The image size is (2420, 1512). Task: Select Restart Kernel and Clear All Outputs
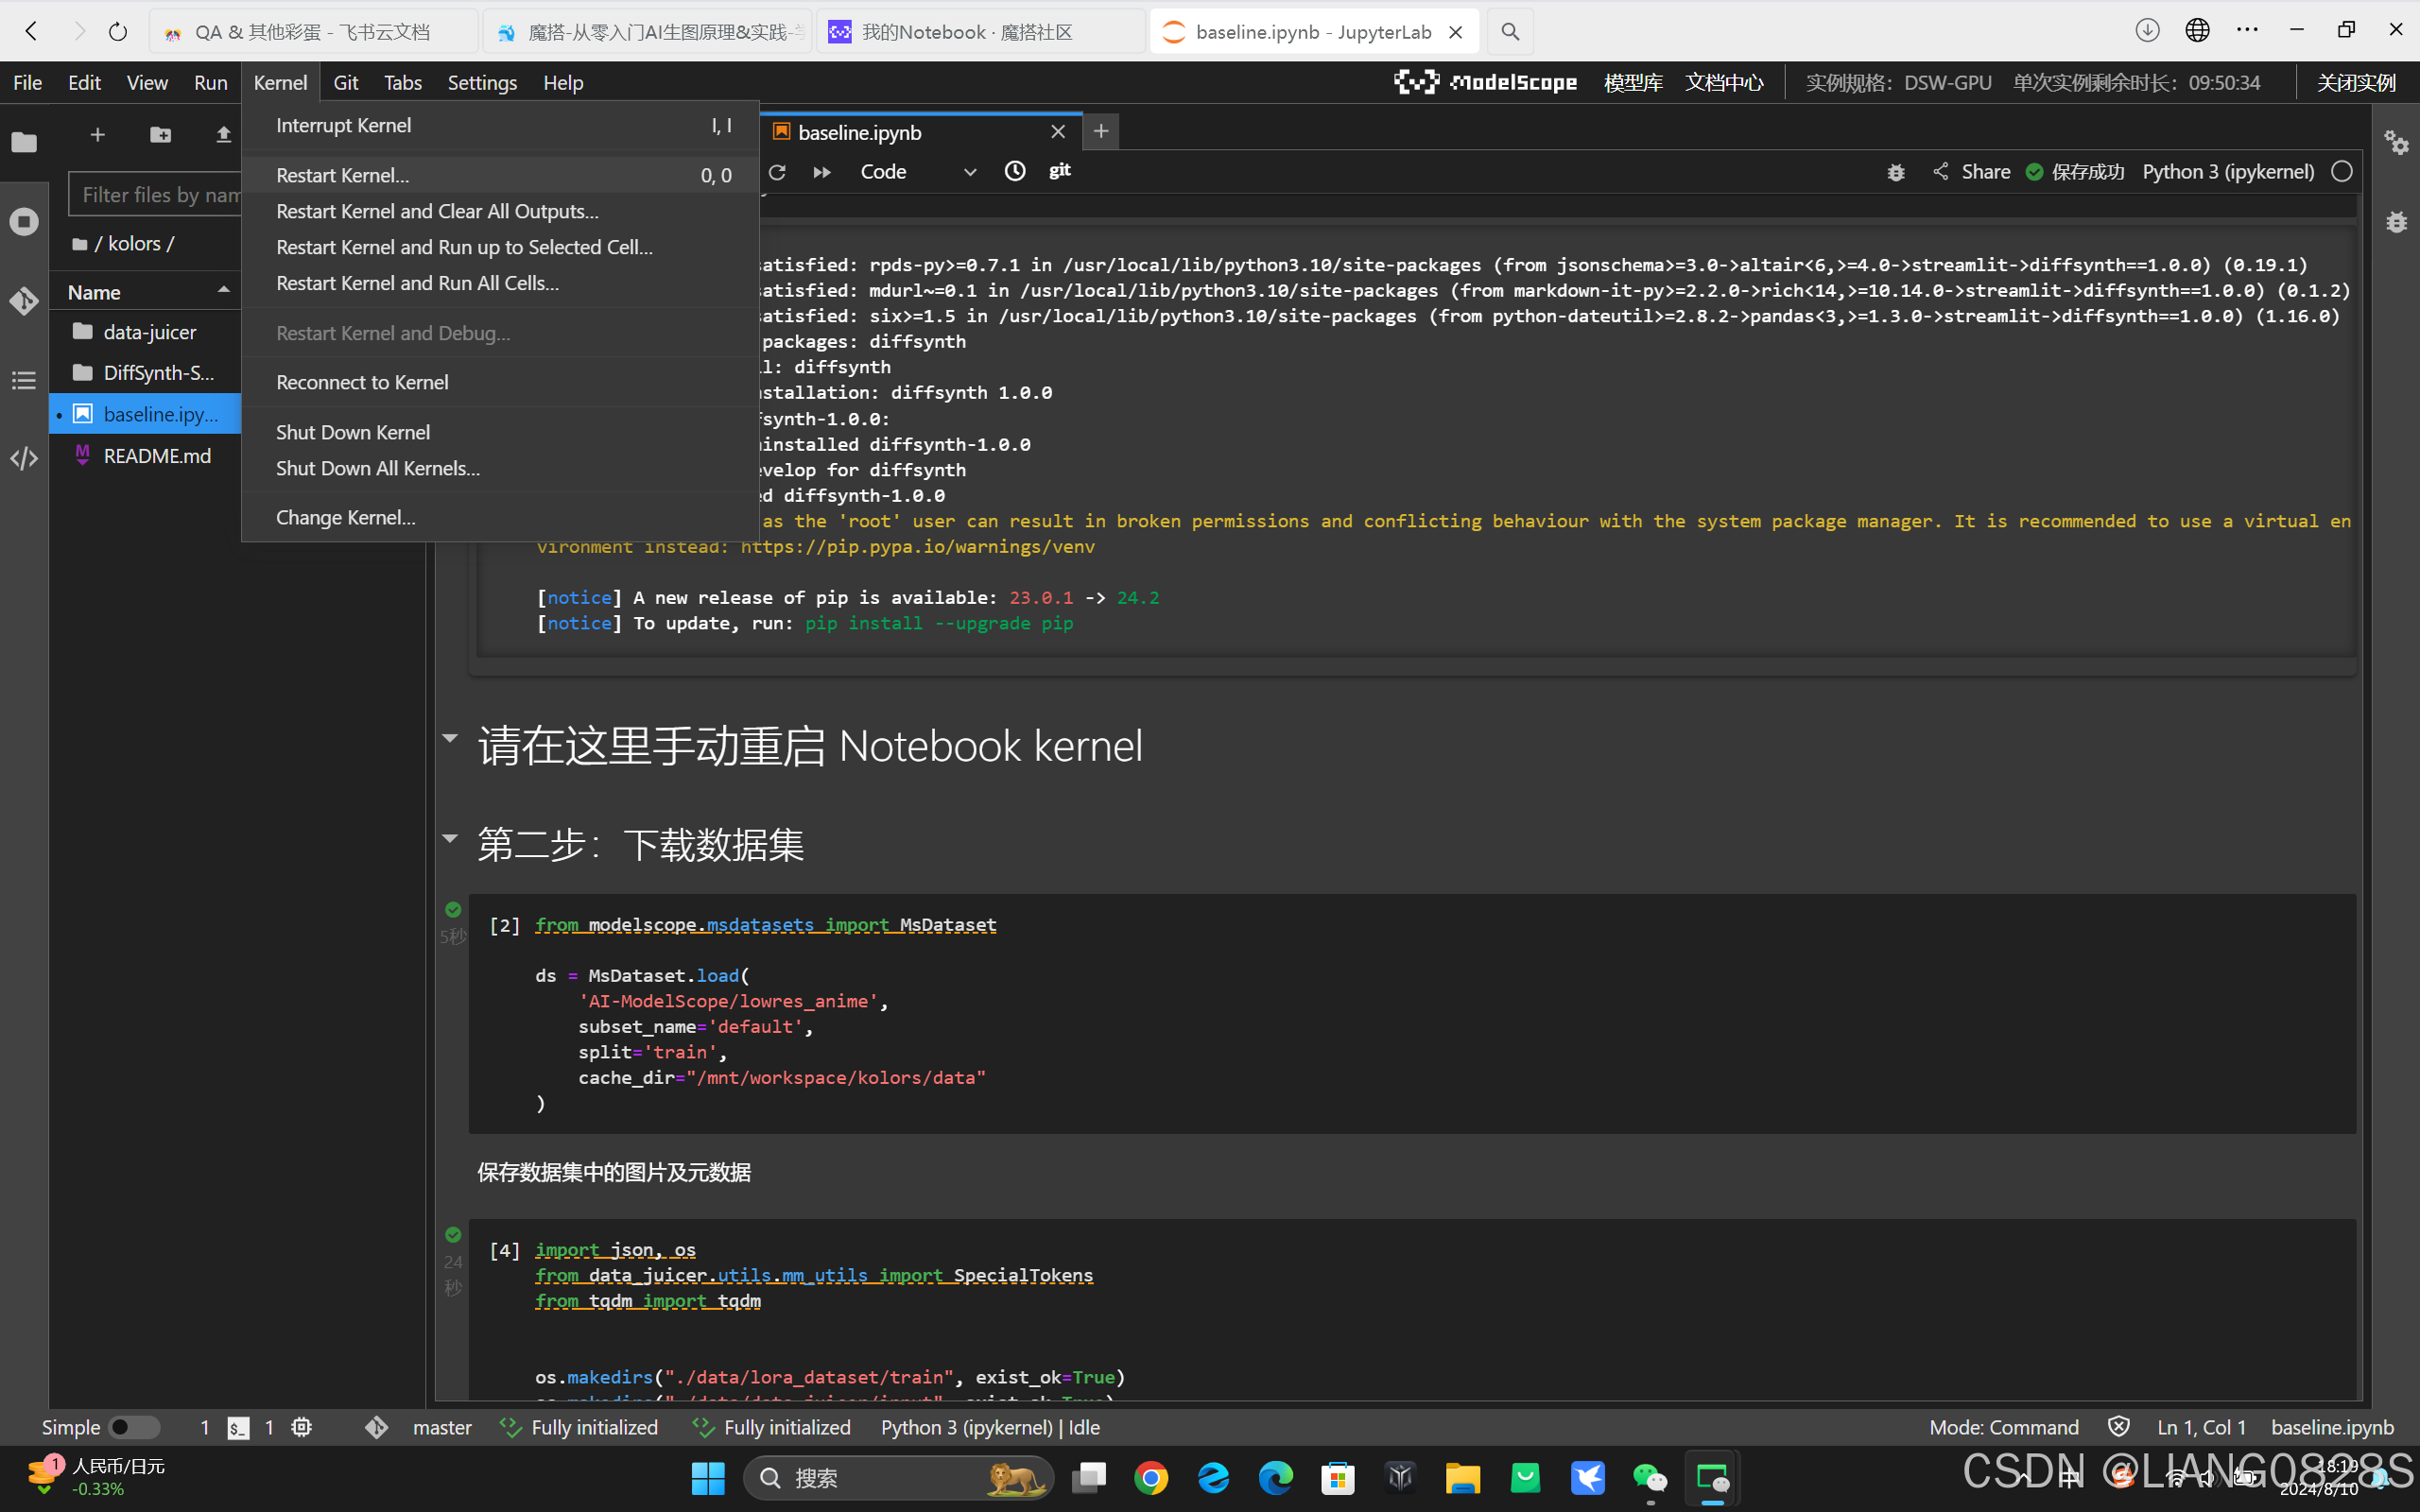click(x=437, y=211)
